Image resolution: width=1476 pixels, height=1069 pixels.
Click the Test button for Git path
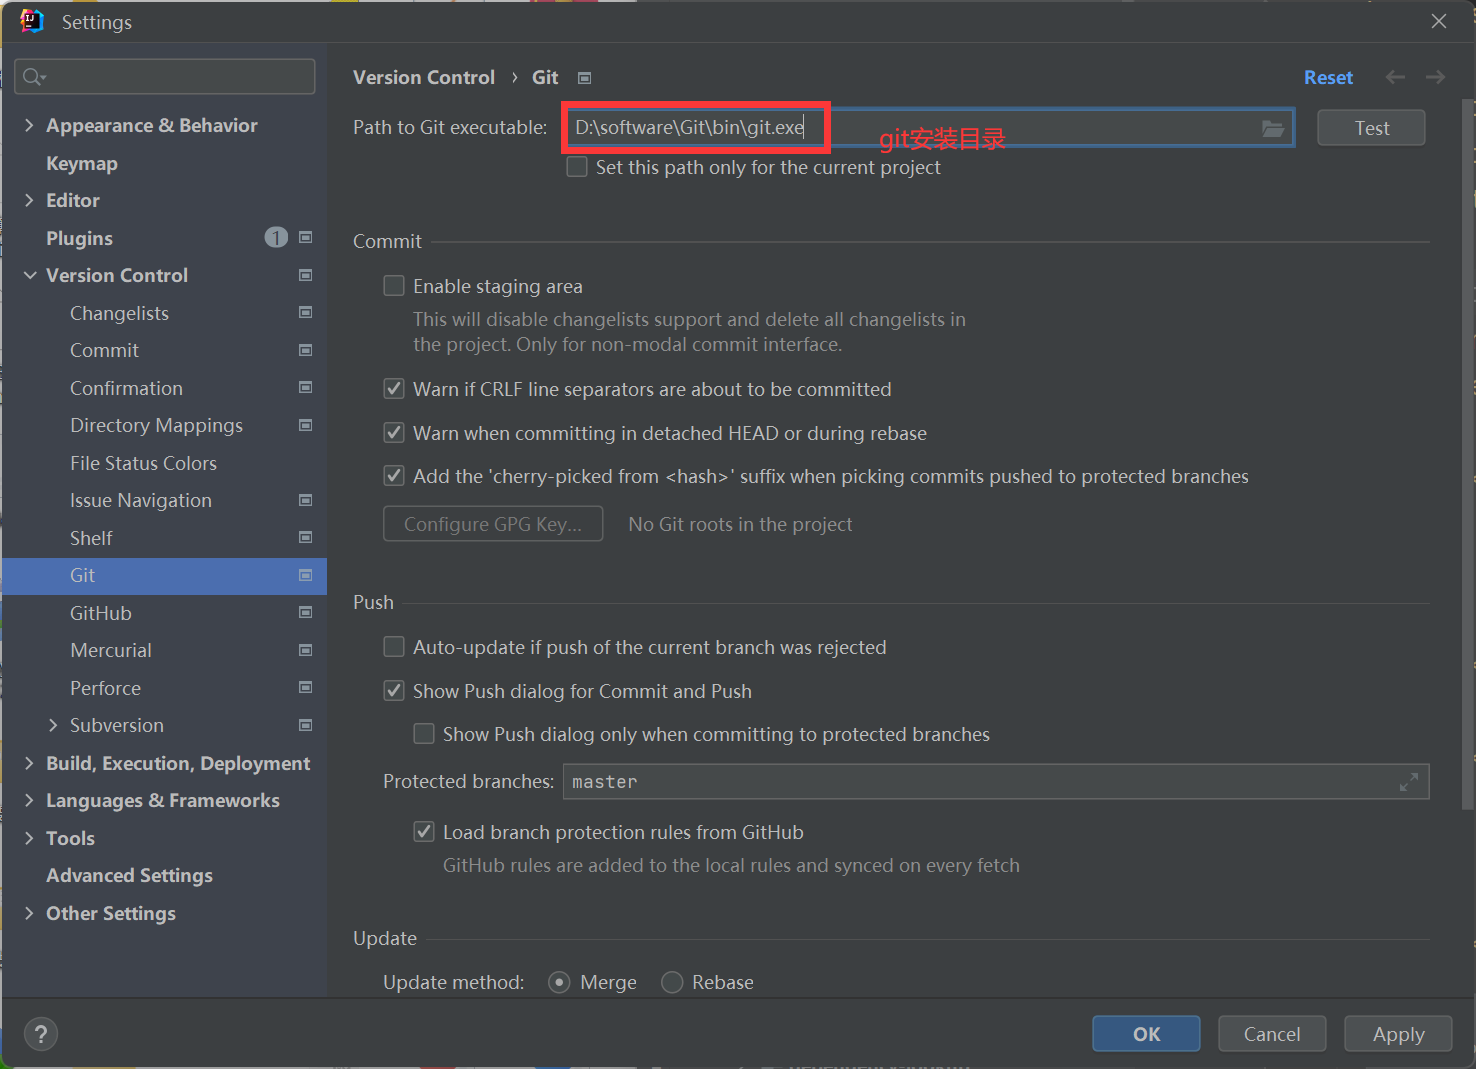pyautogui.click(x=1371, y=128)
